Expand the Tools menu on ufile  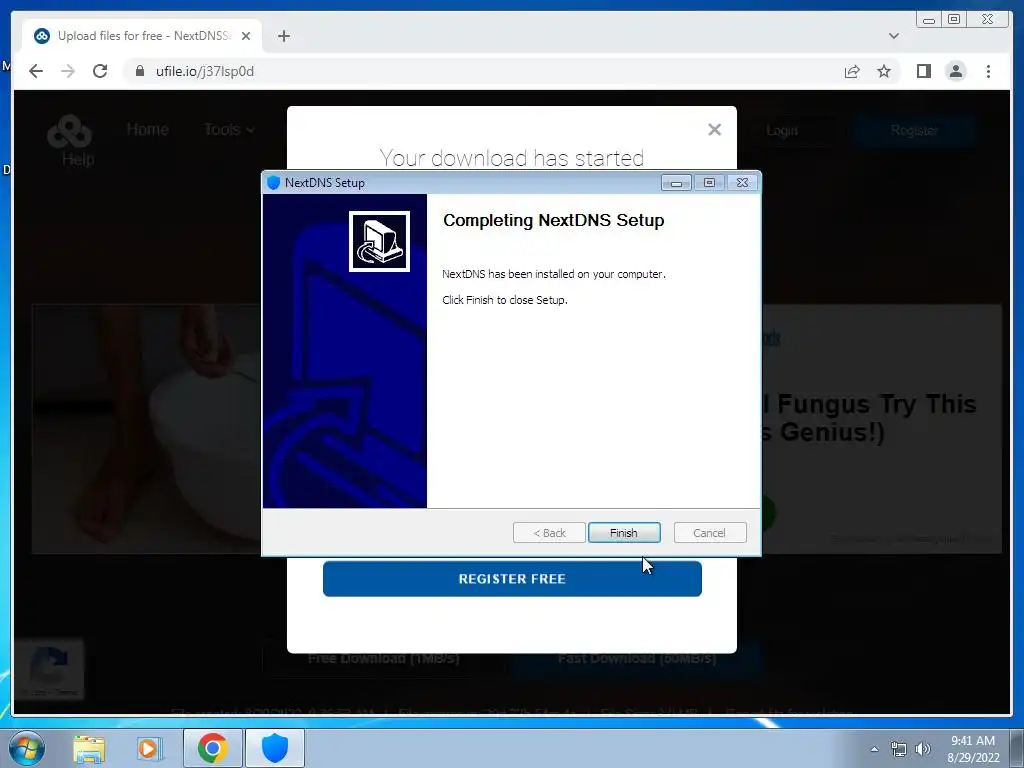point(229,129)
